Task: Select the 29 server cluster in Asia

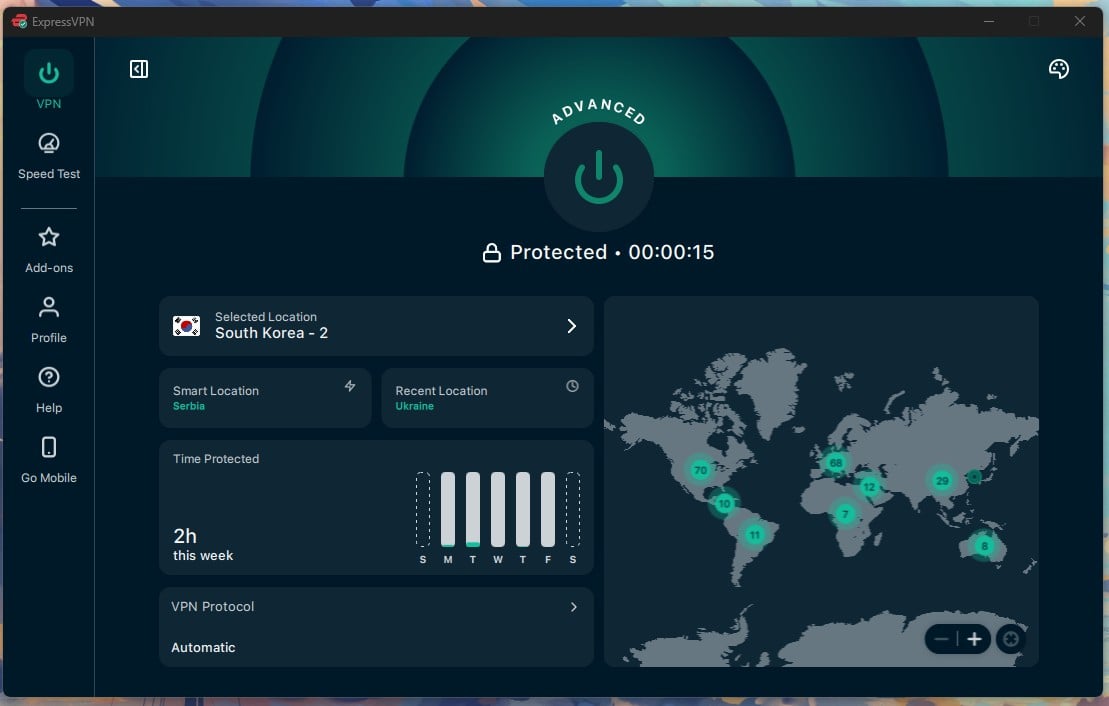Action: pyautogui.click(x=942, y=481)
